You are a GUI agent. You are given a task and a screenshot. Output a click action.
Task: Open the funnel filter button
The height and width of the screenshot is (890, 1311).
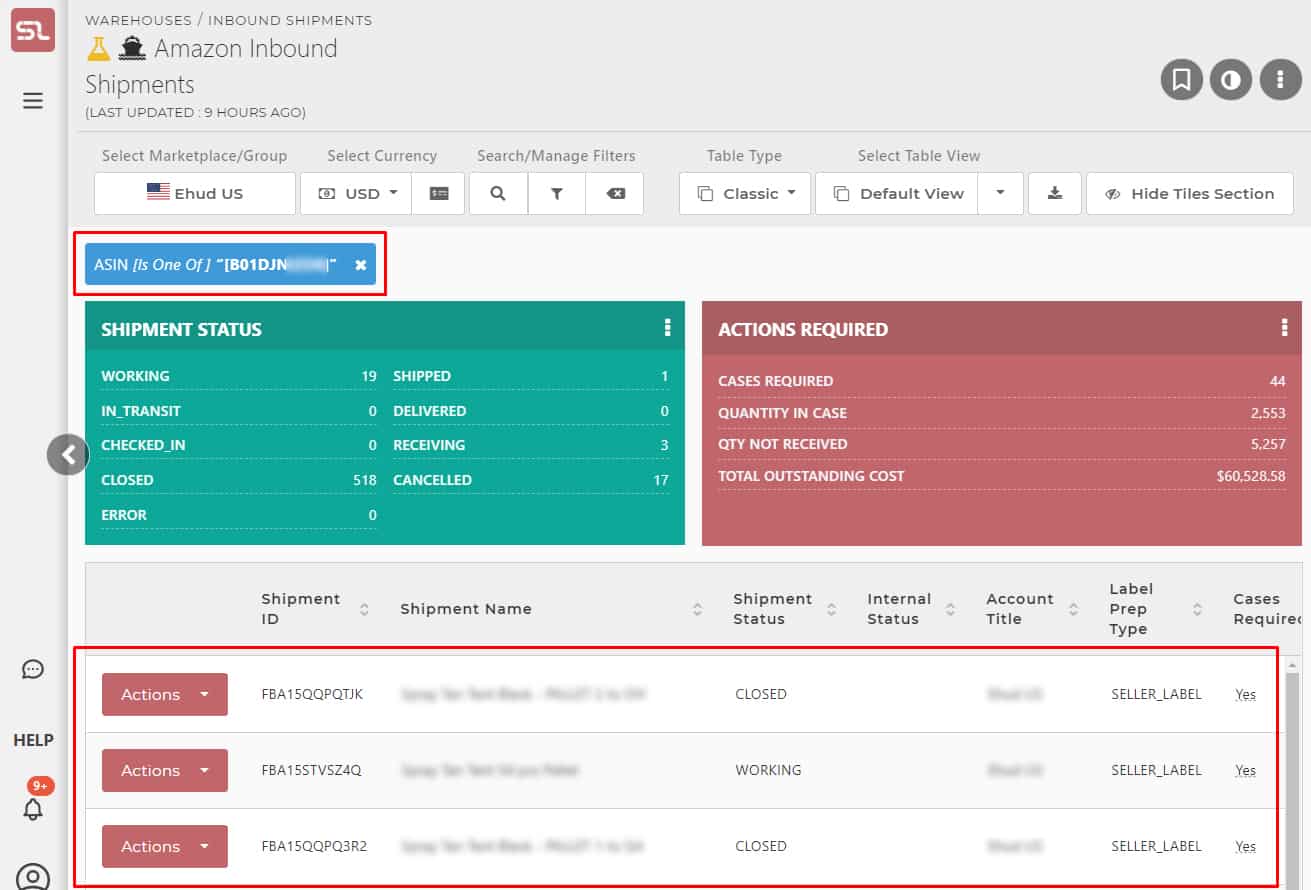click(557, 194)
